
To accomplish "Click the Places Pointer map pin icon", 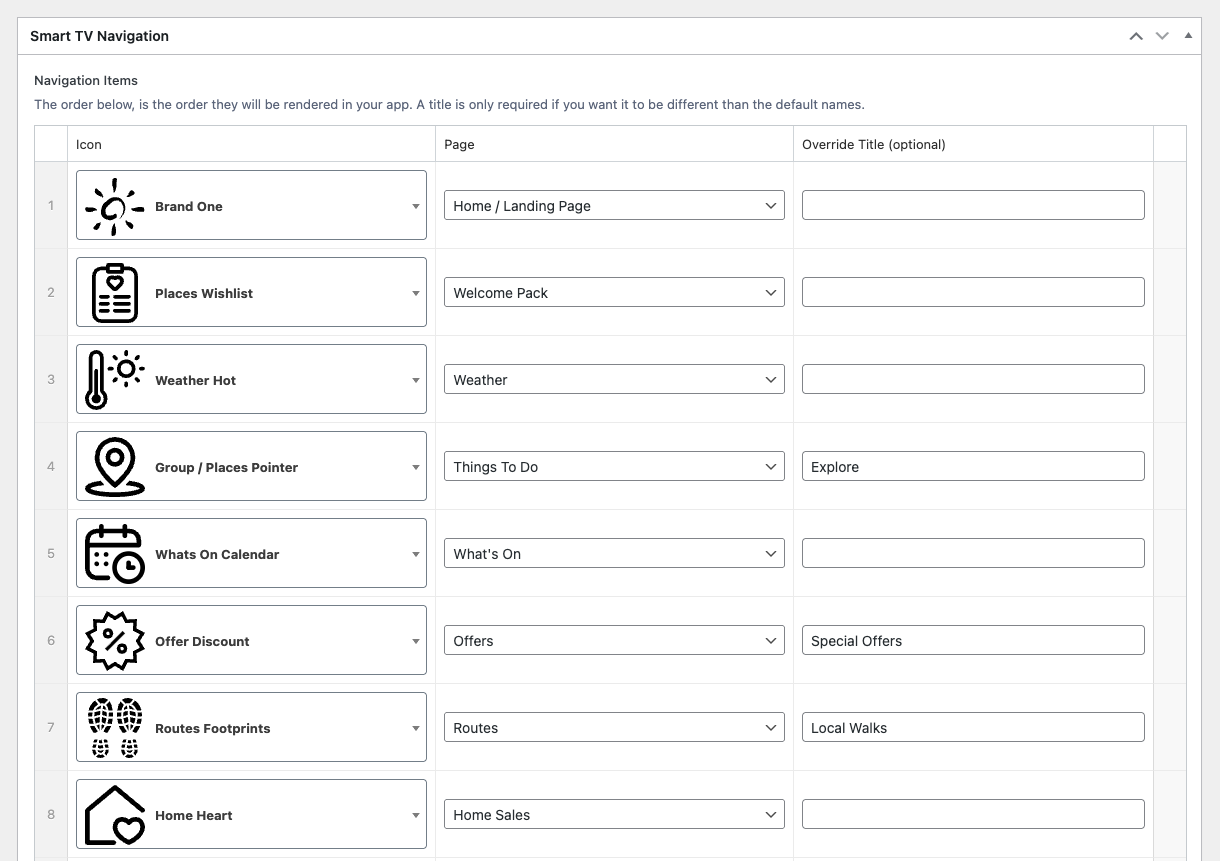I will pyautogui.click(x=114, y=467).
